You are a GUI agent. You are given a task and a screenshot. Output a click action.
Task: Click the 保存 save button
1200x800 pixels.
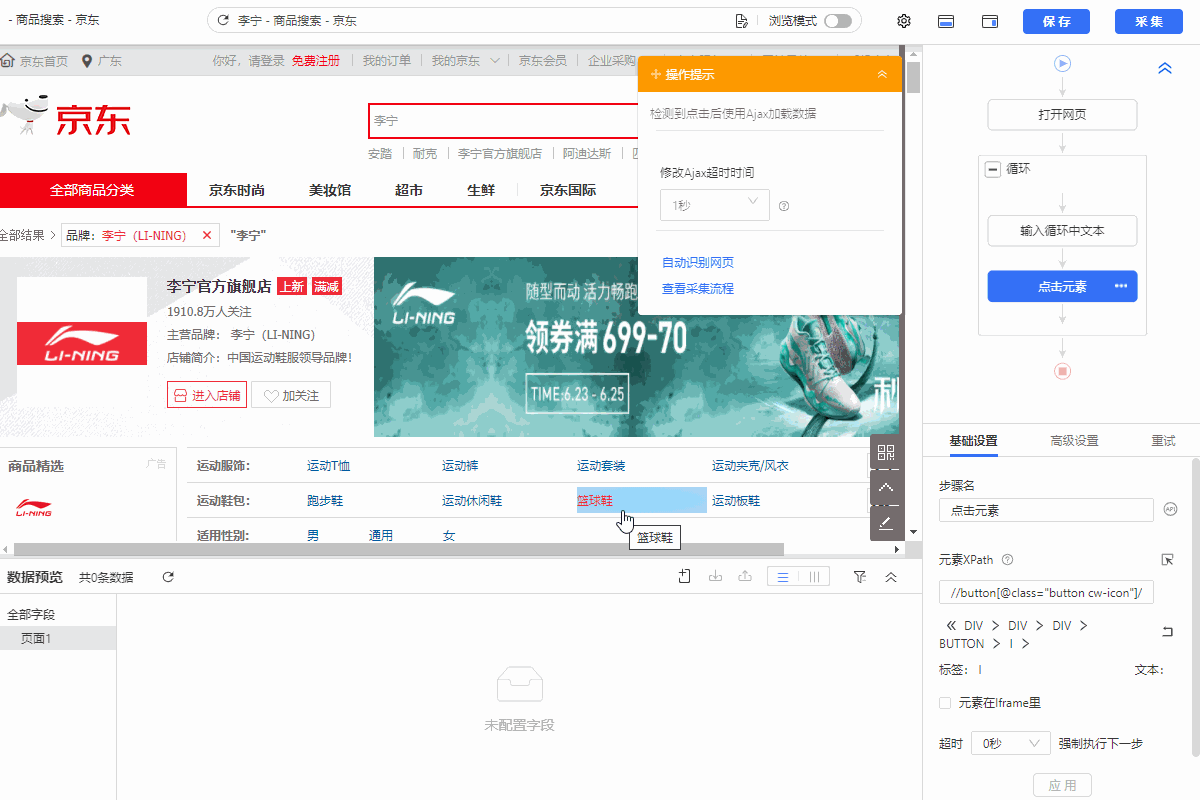tap(1056, 21)
